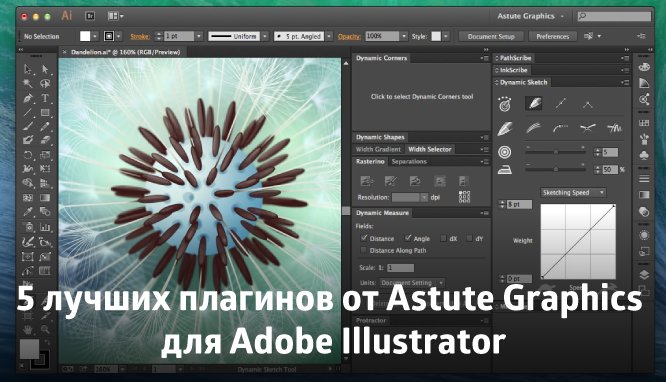Click the Scale 1: value field
The height and width of the screenshot is (382, 666).
[400, 268]
